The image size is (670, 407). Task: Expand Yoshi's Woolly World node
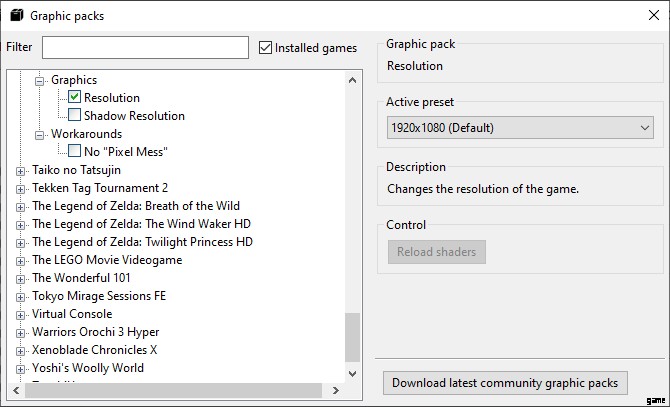coord(20,369)
